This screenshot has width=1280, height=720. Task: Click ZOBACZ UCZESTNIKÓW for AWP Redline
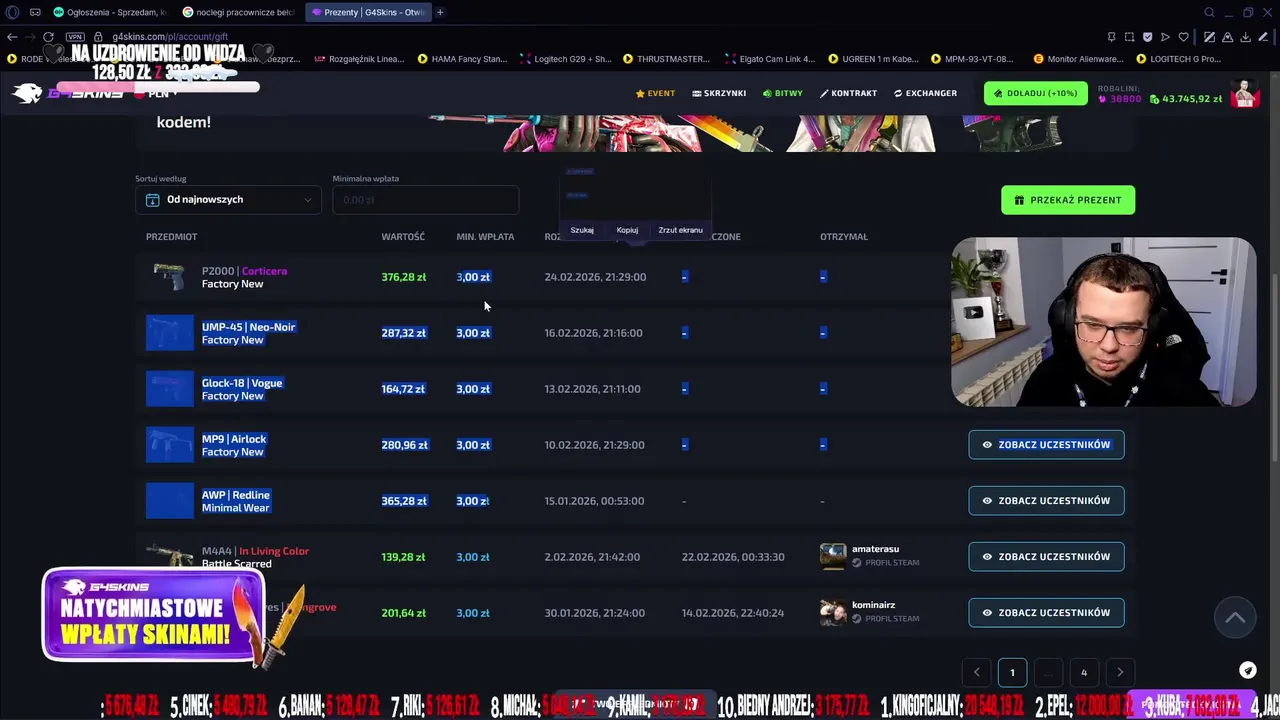1046,501
